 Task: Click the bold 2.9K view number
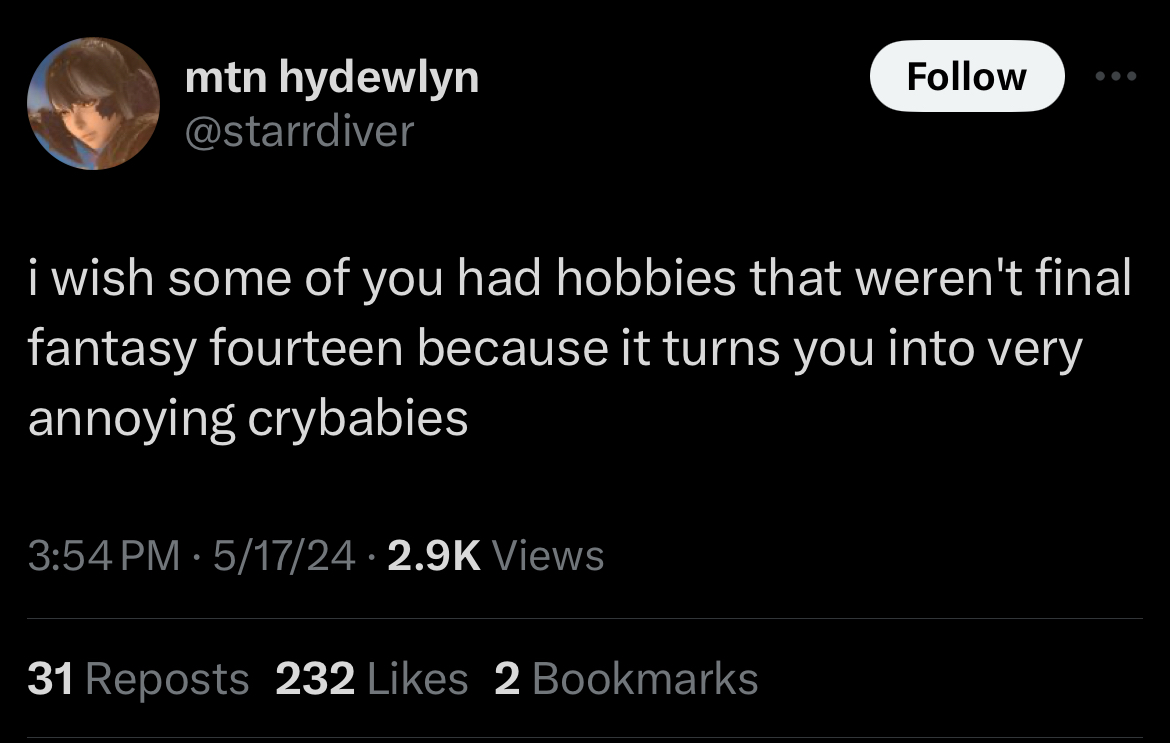[x=434, y=556]
